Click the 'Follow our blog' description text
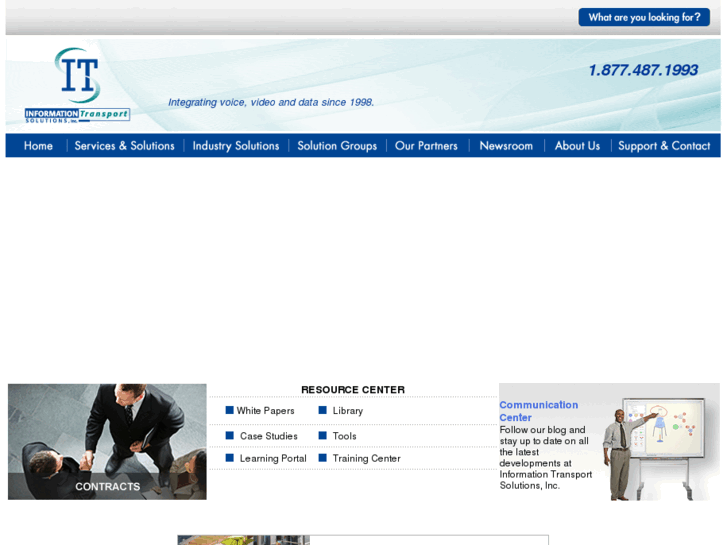This screenshot has height=545, width=727. coord(546,457)
